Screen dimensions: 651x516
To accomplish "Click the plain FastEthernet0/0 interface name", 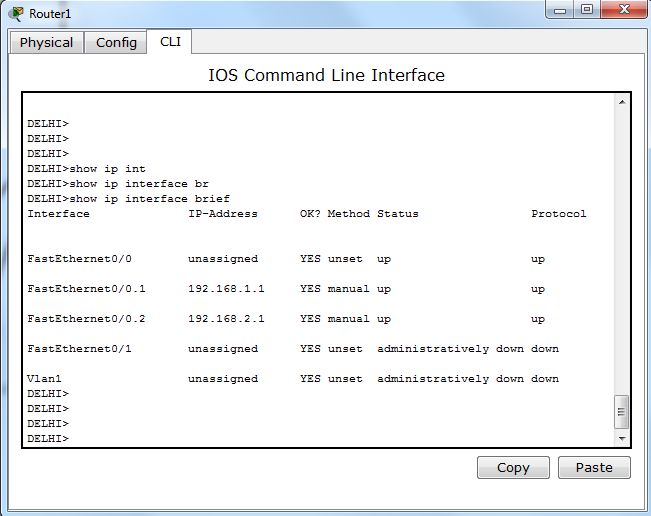I will click(79, 259).
